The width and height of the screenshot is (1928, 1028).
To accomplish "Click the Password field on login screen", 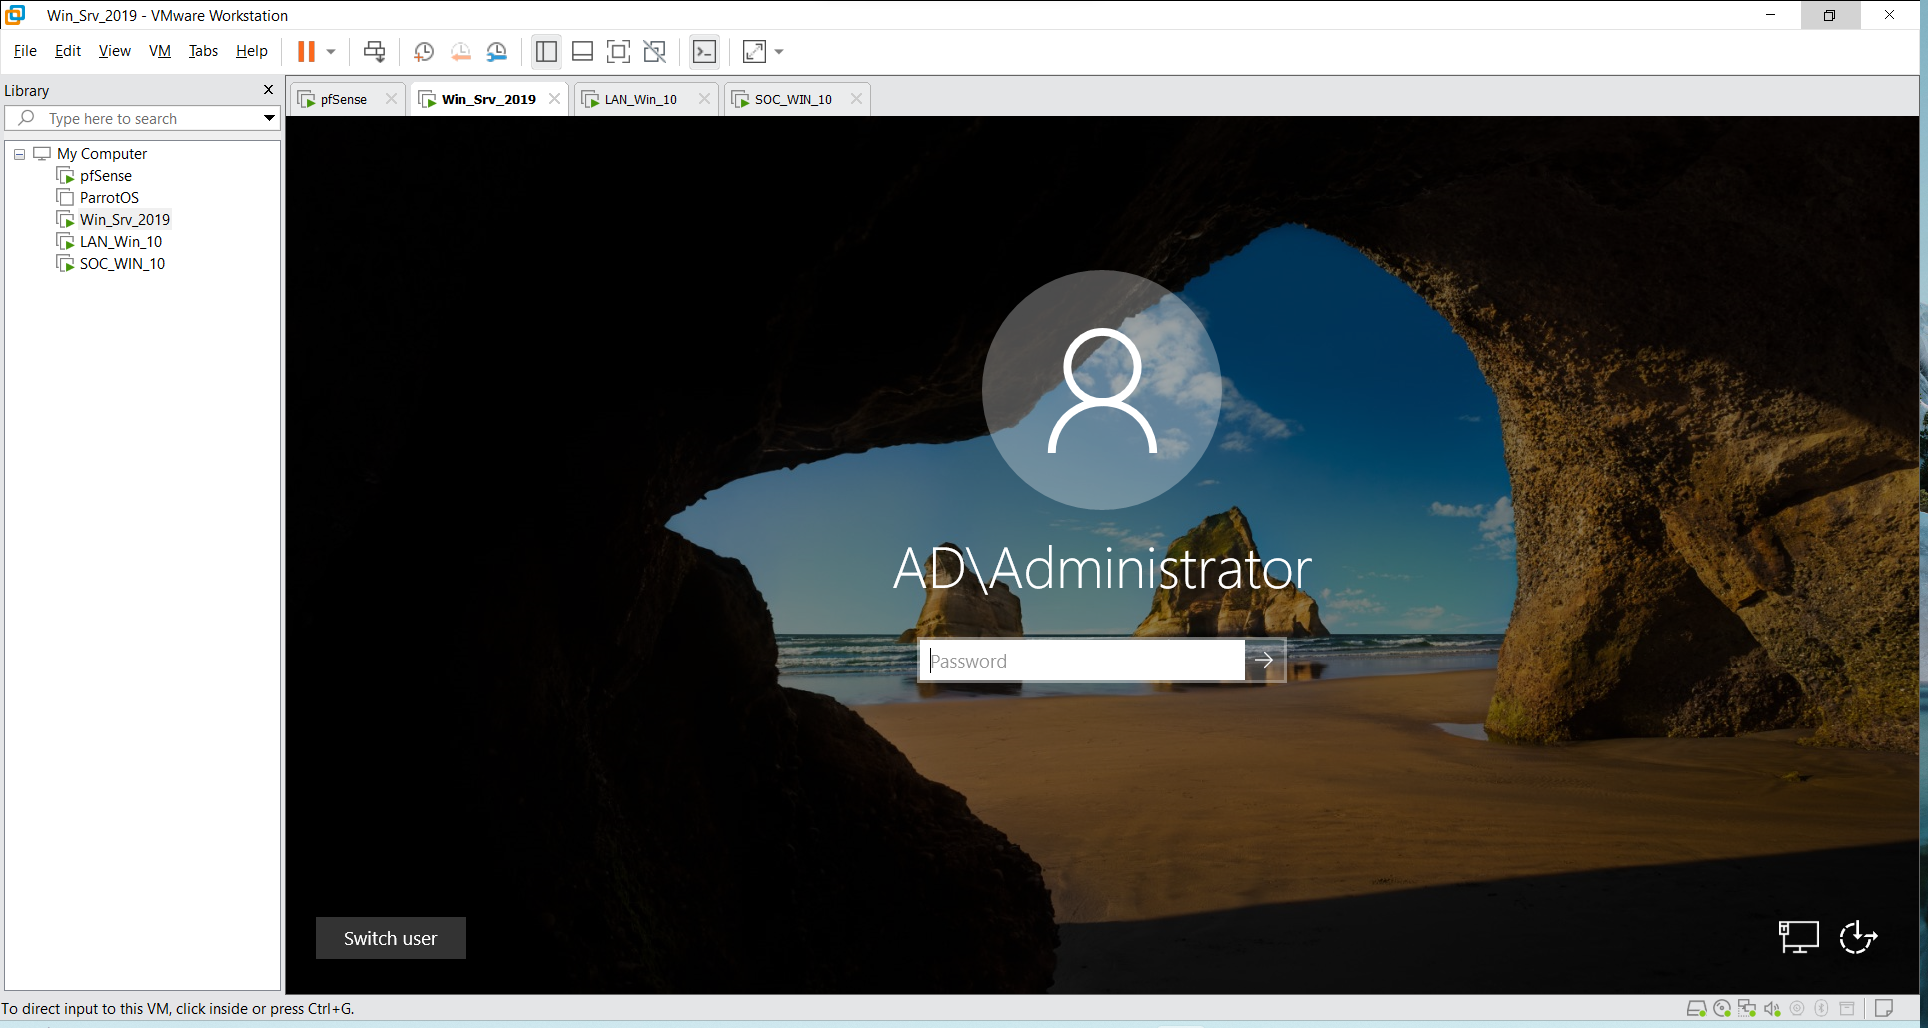I will coord(1082,661).
